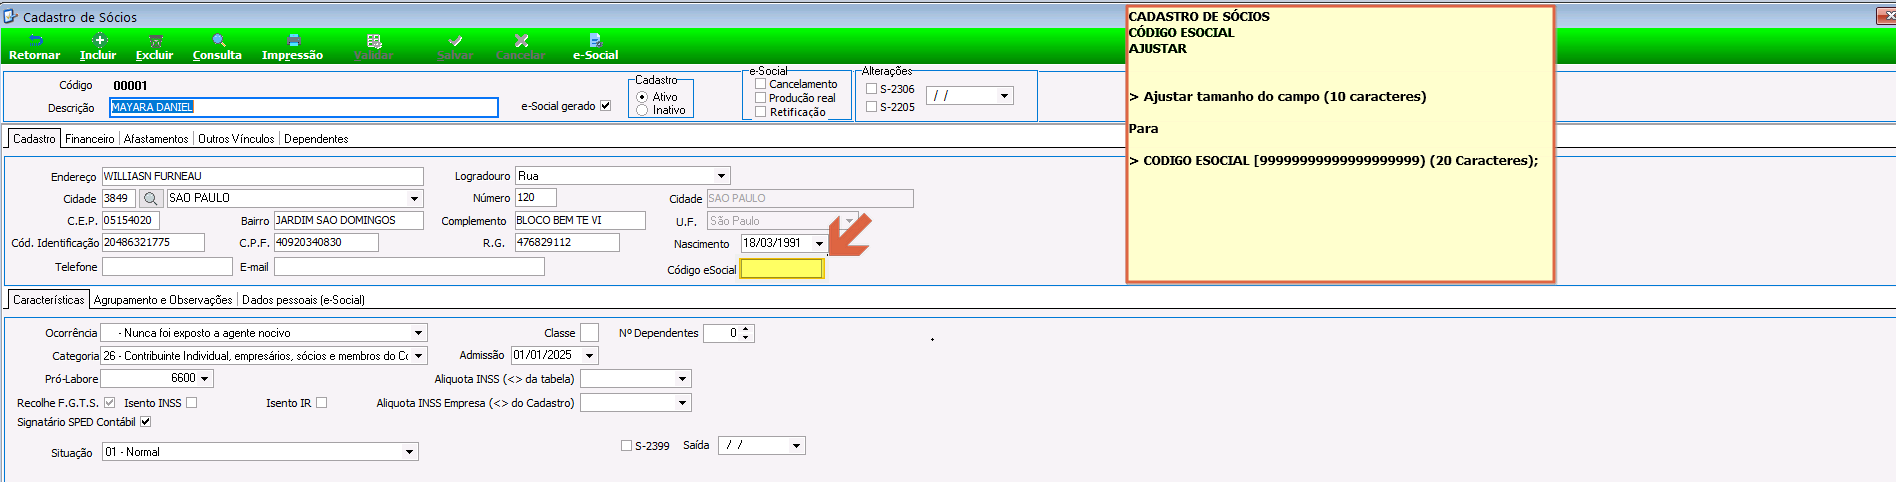Click the Endereço input field
This screenshot has height=482, width=1896.
pyautogui.click(x=262, y=176)
